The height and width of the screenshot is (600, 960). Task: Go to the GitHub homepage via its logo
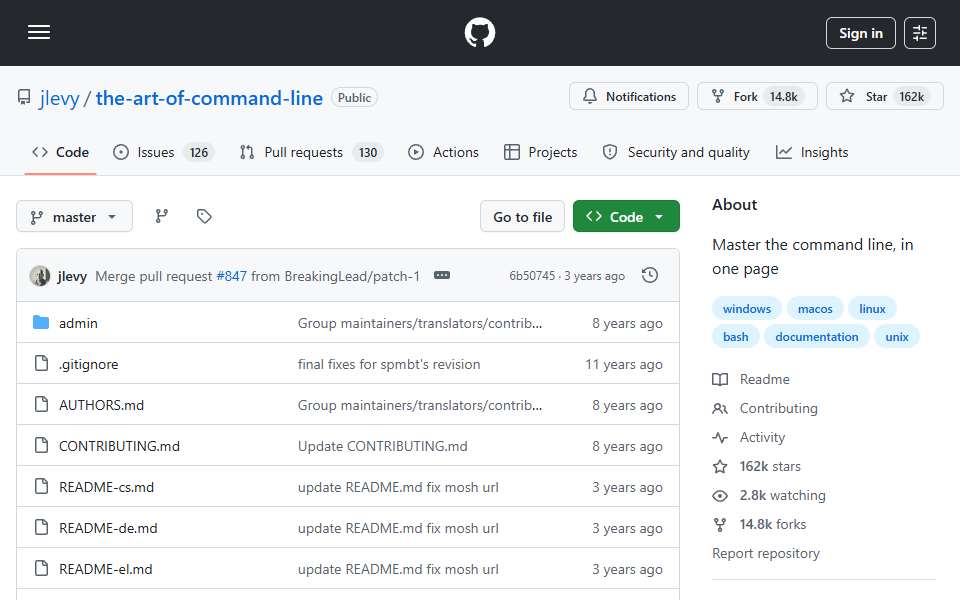point(479,32)
